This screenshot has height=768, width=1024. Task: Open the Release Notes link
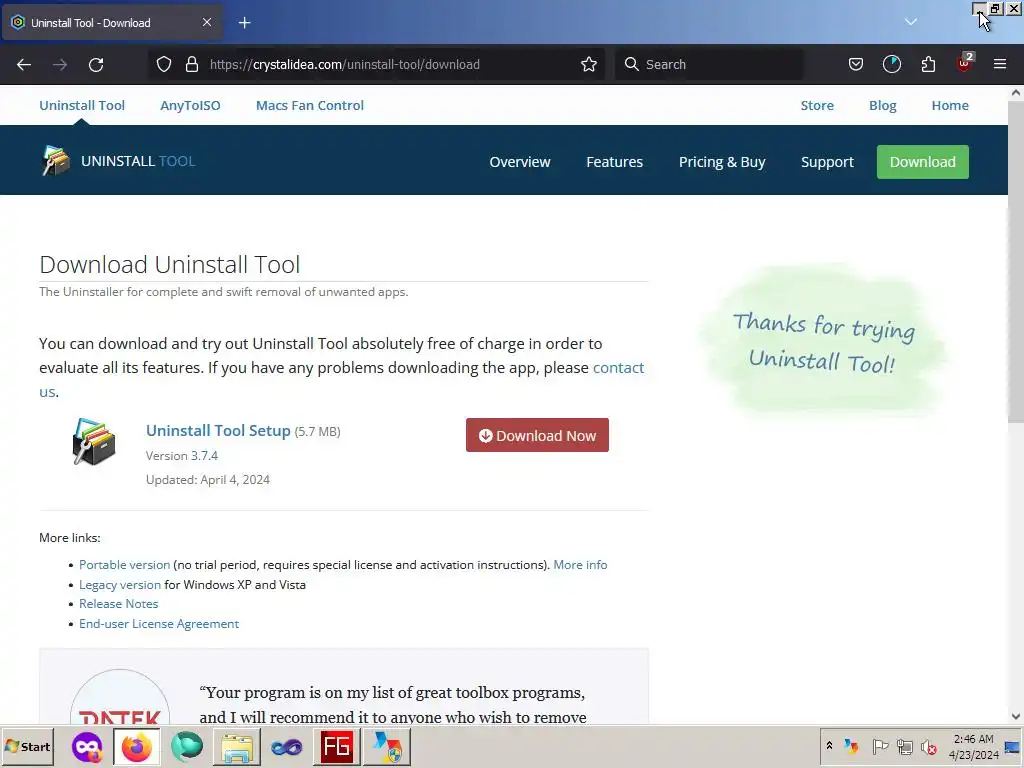click(118, 603)
